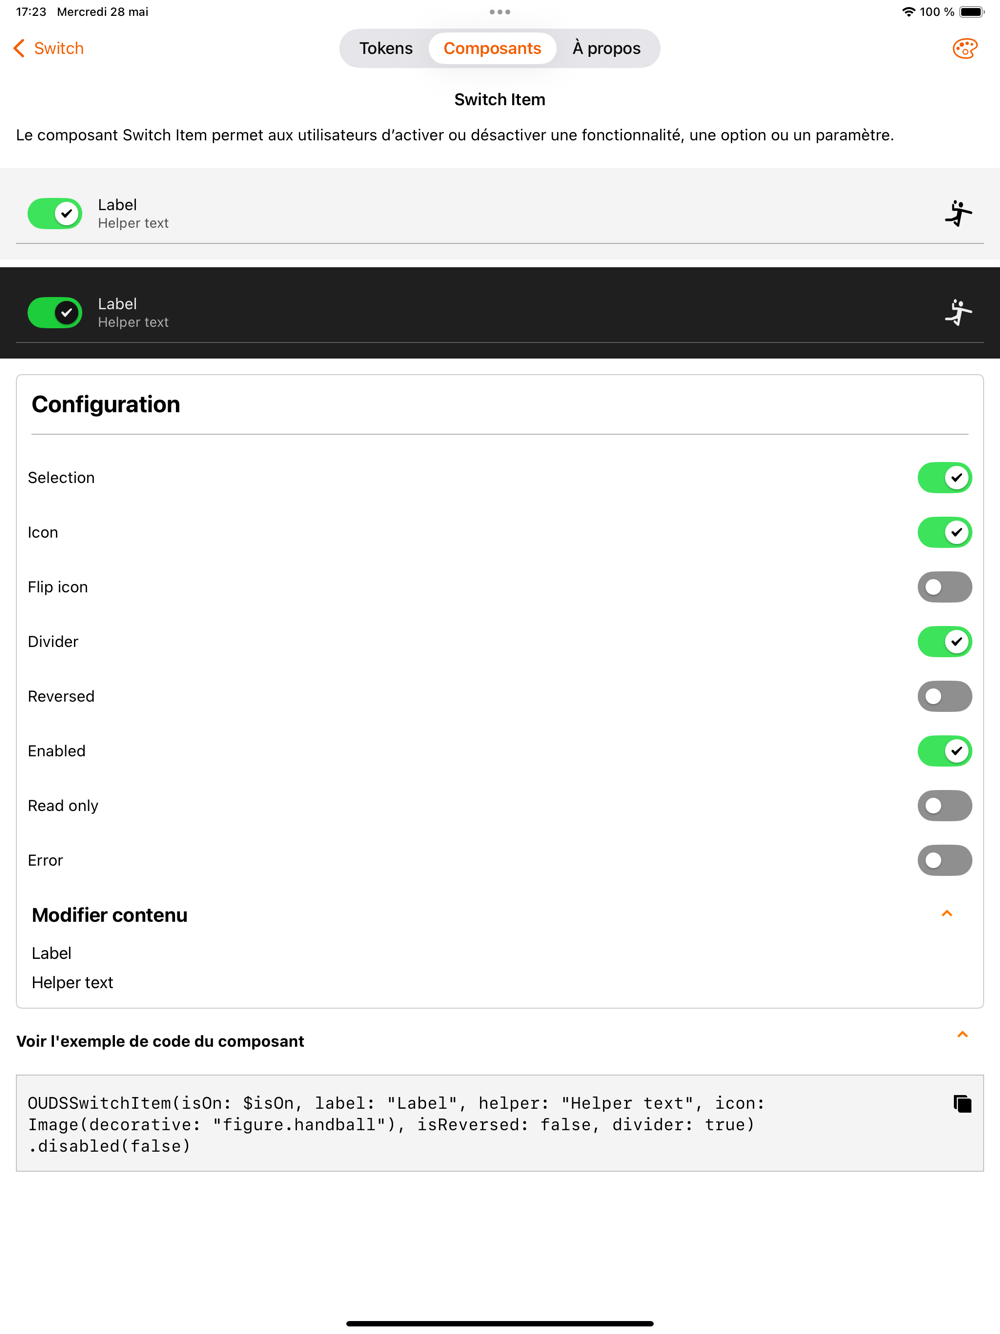Enable the Flip icon switch

click(945, 587)
